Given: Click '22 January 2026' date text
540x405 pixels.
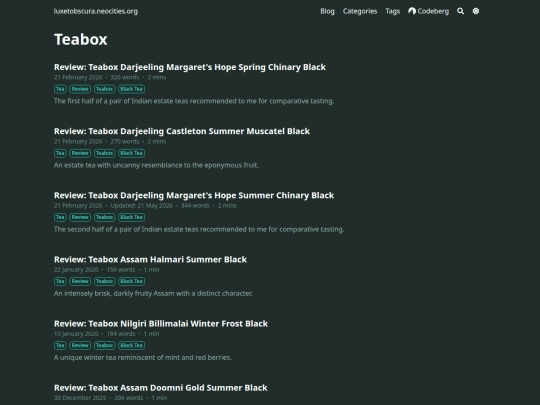Looking at the screenshot, I should (x=76, y=270).
